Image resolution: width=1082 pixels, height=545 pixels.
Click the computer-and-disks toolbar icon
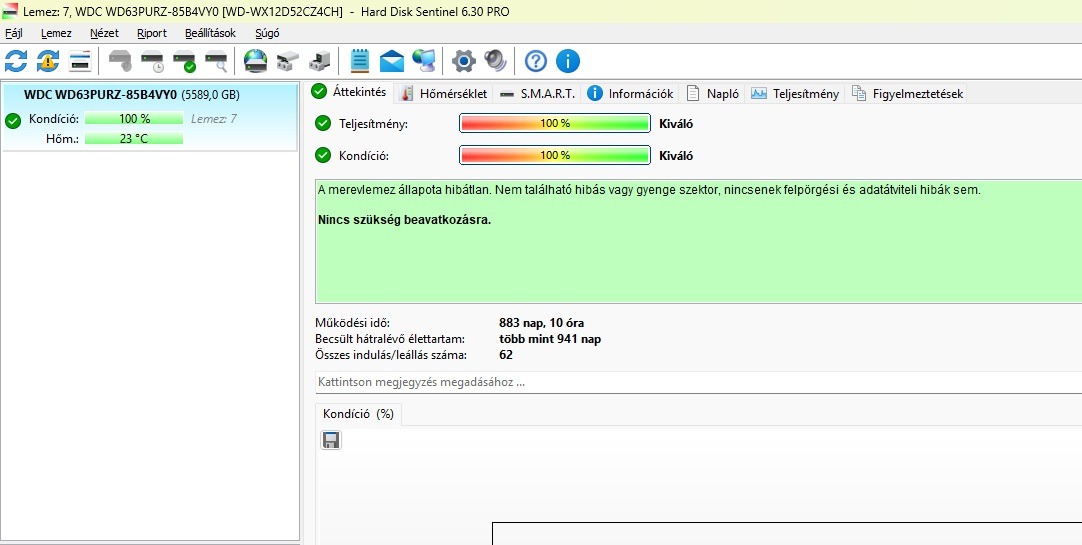(319, 61)
